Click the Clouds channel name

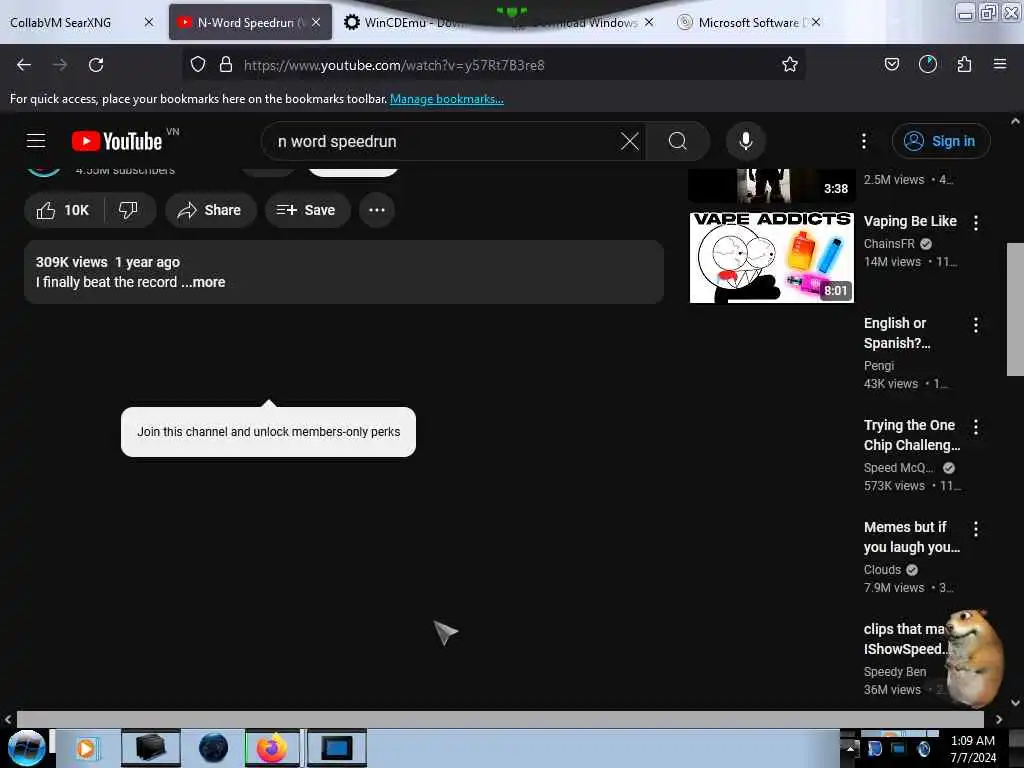point(882,569)
